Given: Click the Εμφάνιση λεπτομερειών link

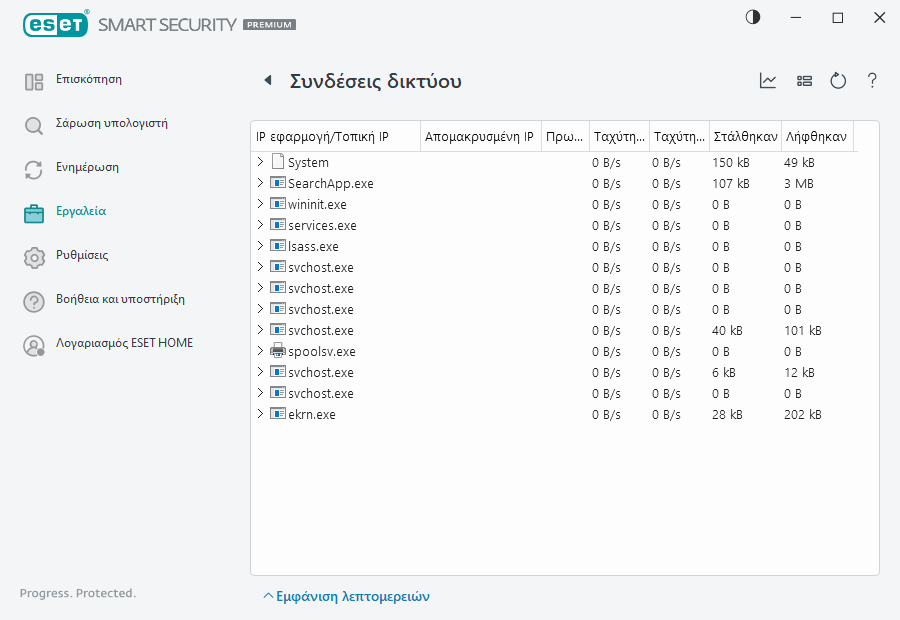Looking at the screenshot, I should click(346, 596).
